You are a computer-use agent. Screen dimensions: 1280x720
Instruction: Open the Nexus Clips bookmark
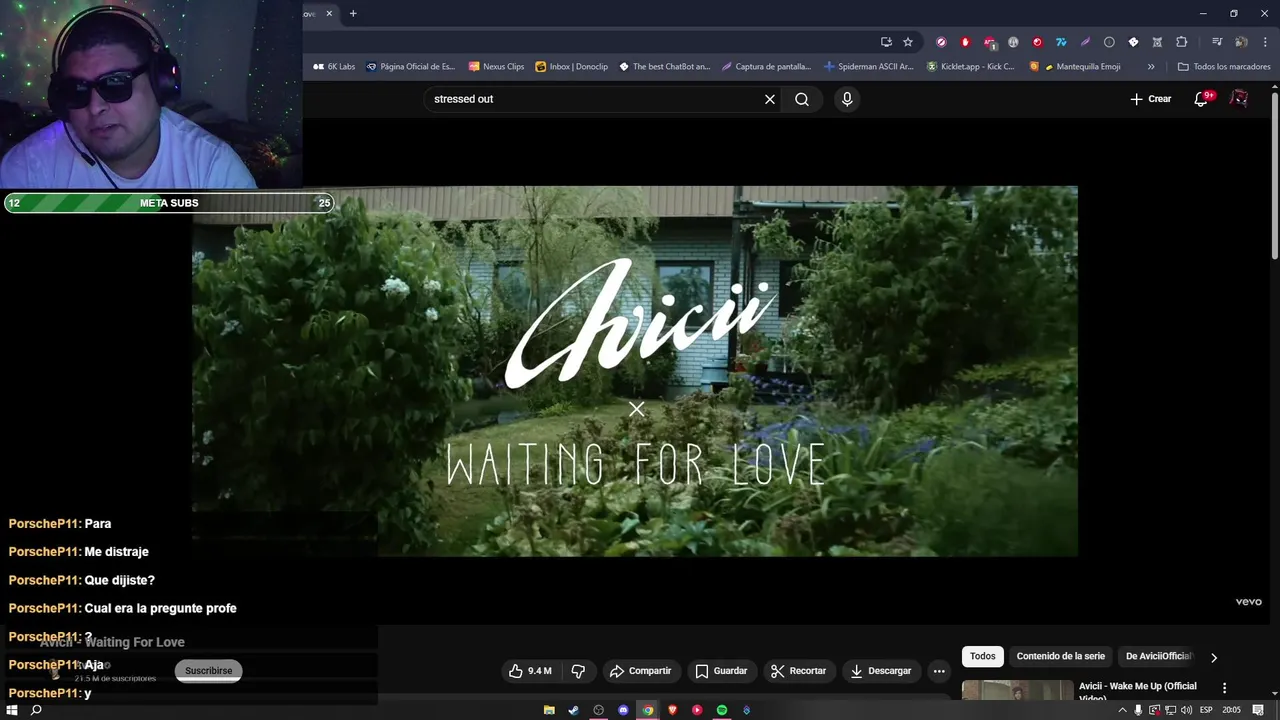pyautogui.click(x=496, y=67)
